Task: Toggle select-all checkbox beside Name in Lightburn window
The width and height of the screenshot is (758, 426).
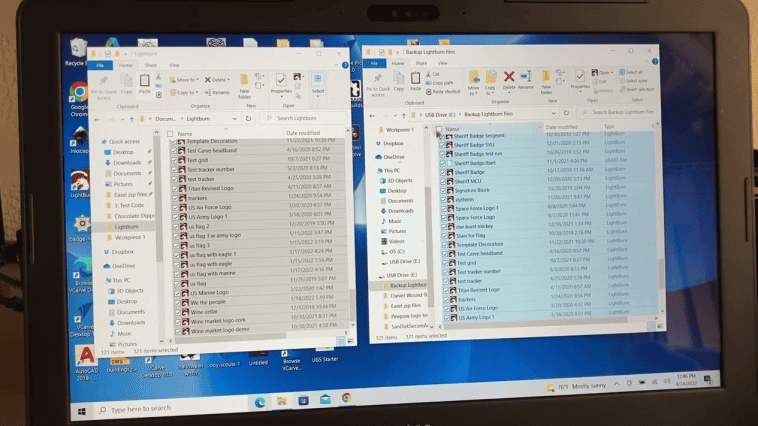Action: (x=170, y=133)
